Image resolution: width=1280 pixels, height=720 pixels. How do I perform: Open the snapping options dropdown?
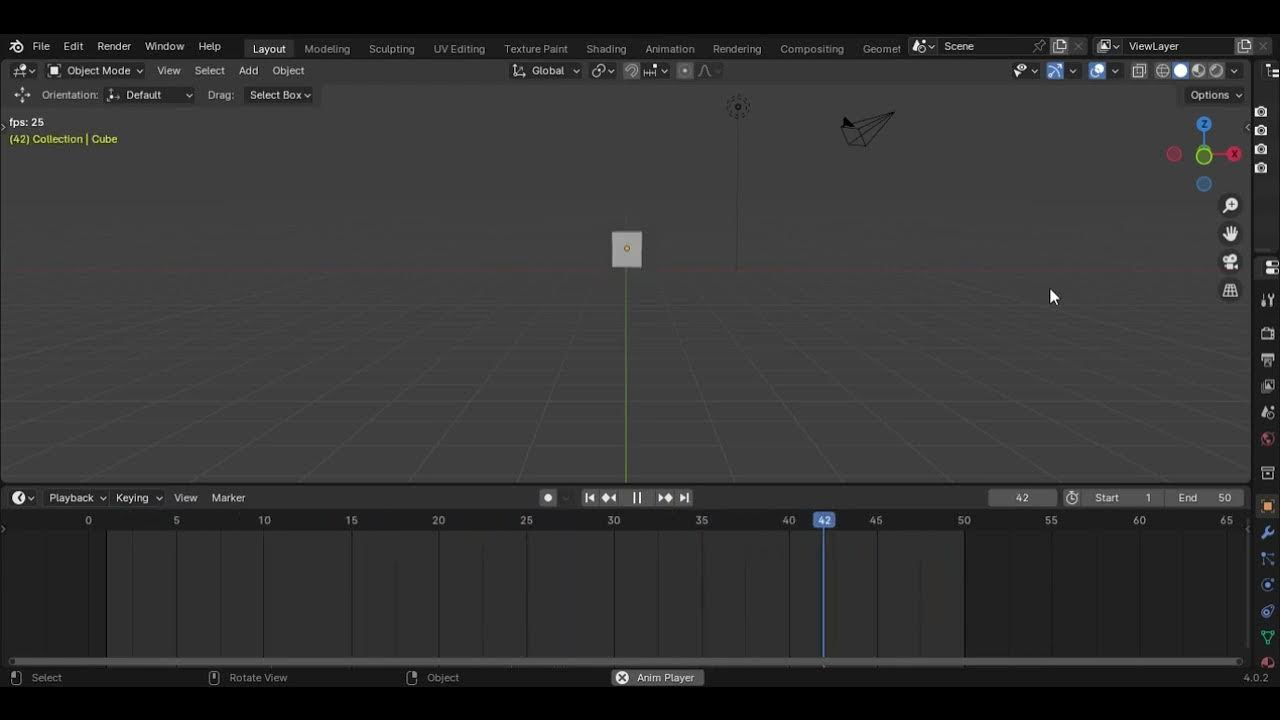(x=656, y=71)
